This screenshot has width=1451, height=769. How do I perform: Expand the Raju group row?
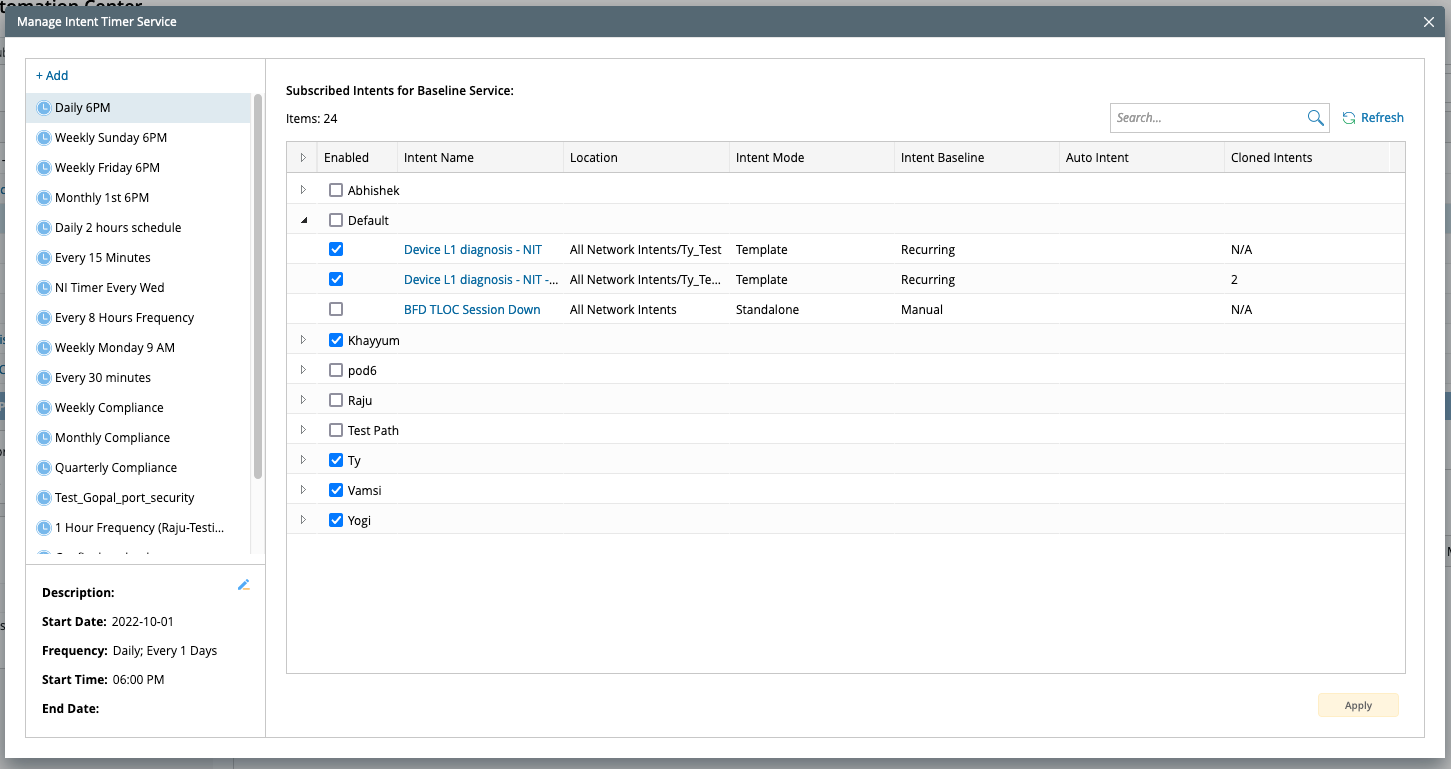click(304, 400)
